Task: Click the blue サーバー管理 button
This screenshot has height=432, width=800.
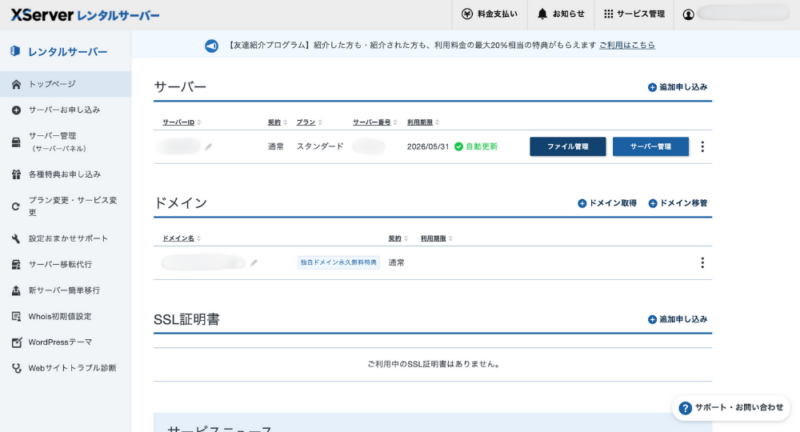Action: [650, 146]
